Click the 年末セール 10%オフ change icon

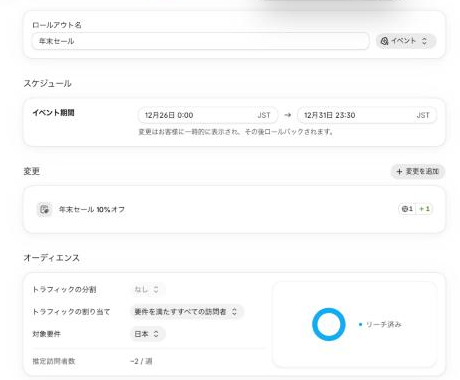pyautogui.click(x=44, y=209)
